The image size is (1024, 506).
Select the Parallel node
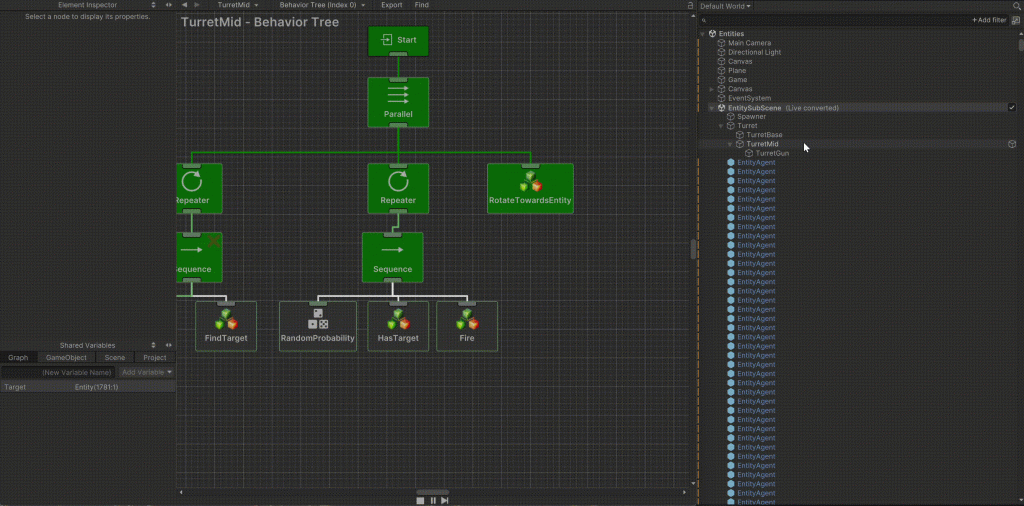pos(398,101)
